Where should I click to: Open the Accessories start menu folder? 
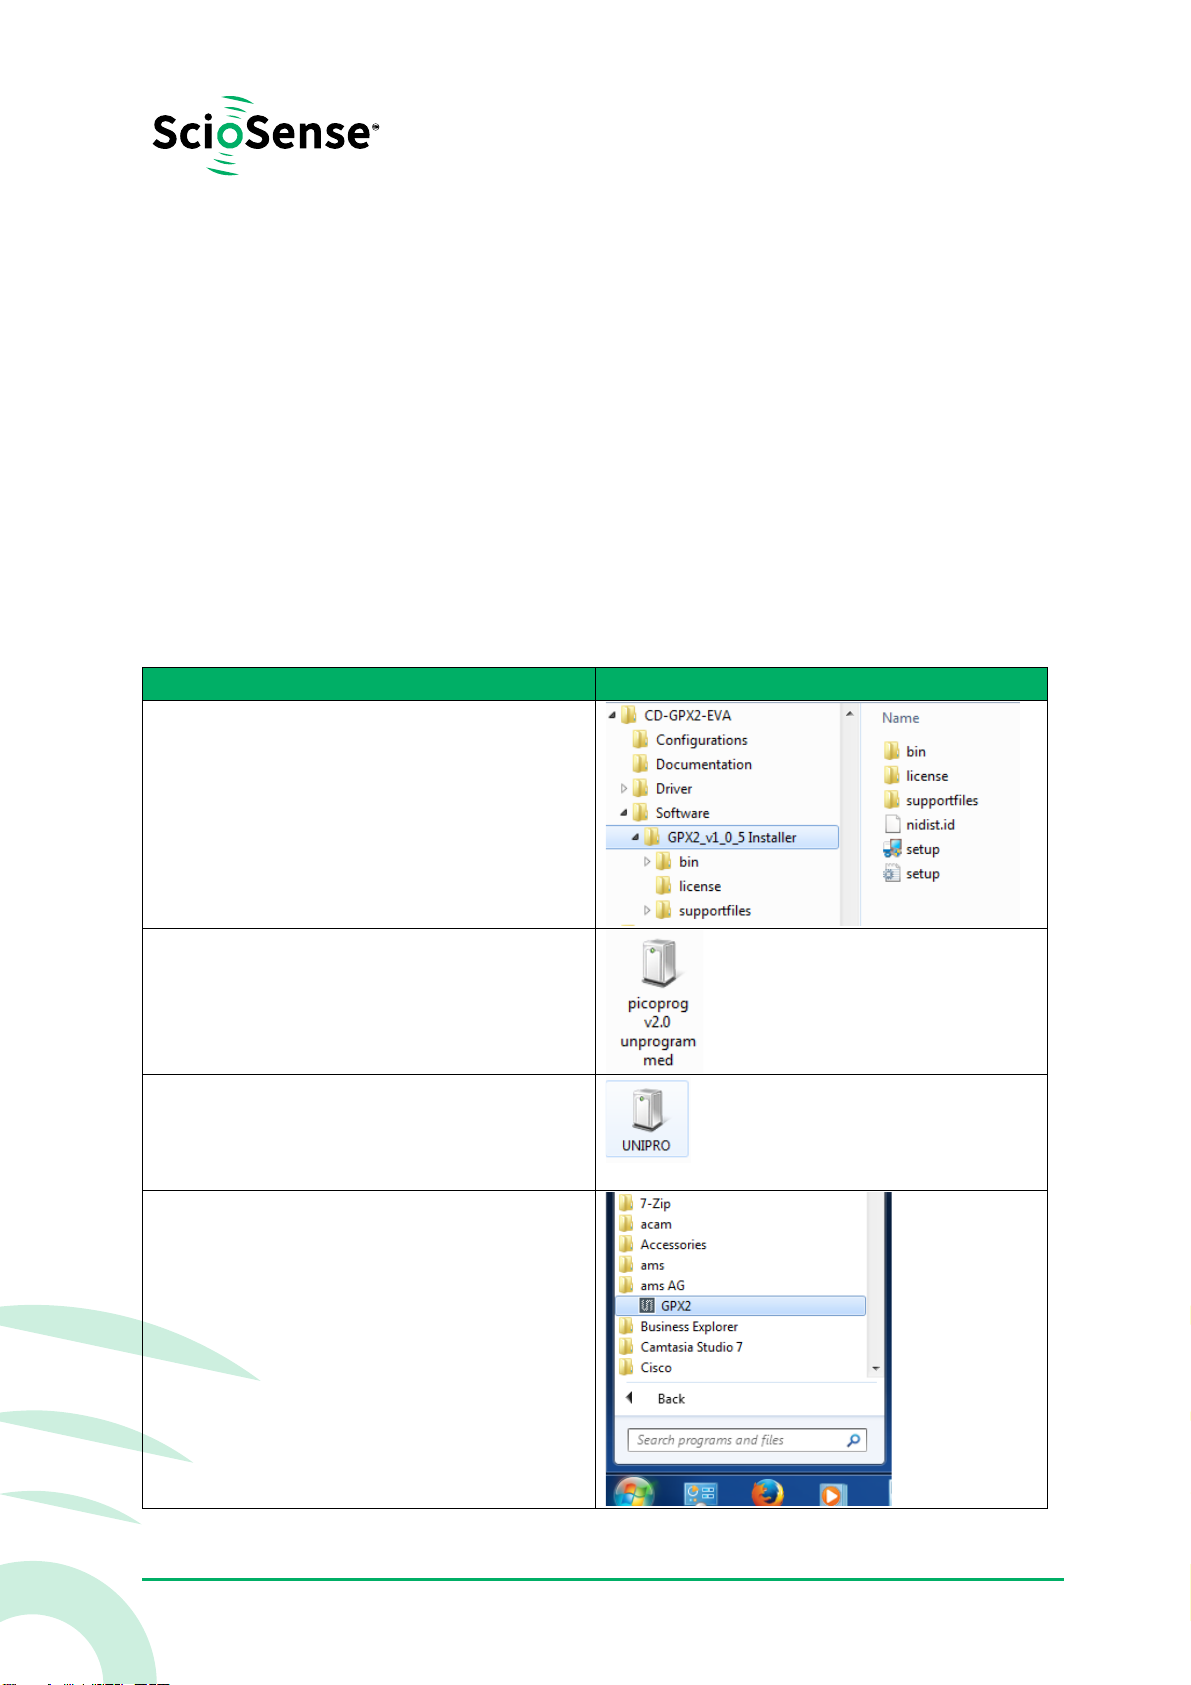pos(663,1245)
